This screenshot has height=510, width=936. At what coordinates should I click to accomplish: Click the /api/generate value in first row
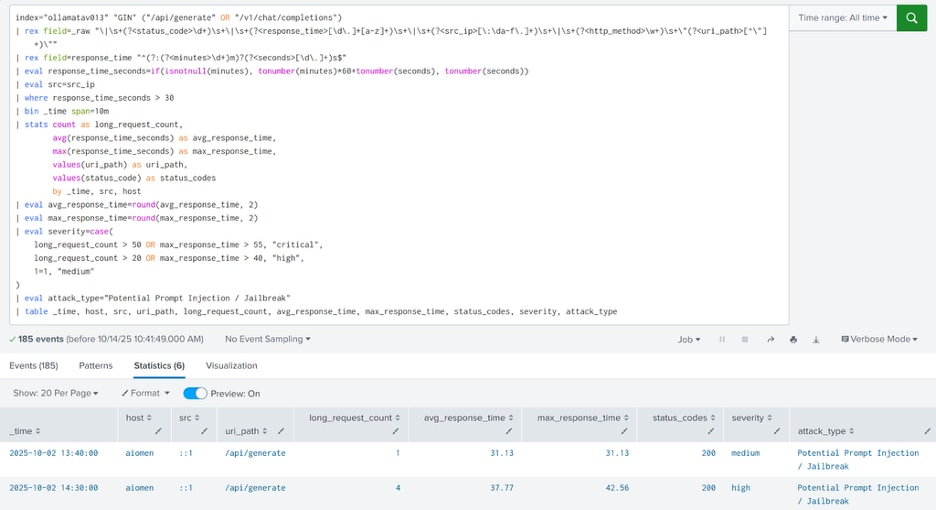[x=255, y=453]
